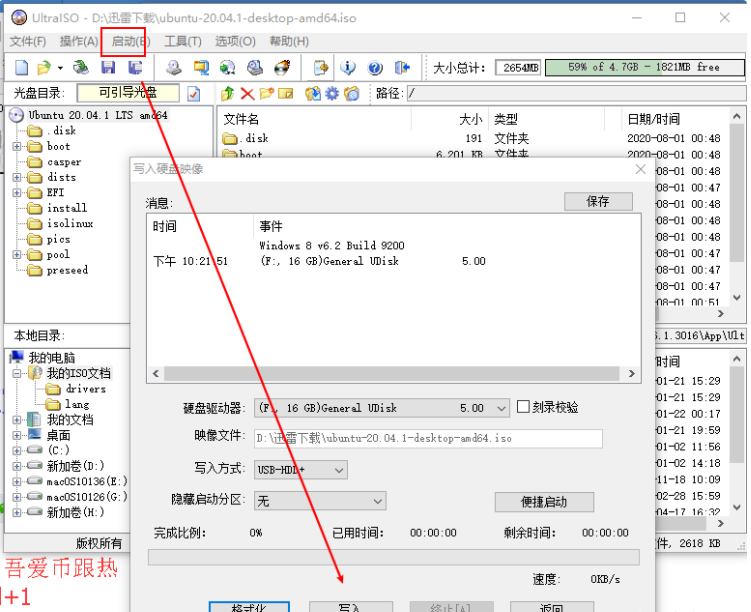
Task: Click the Open file folder icon
Action: 44,68
